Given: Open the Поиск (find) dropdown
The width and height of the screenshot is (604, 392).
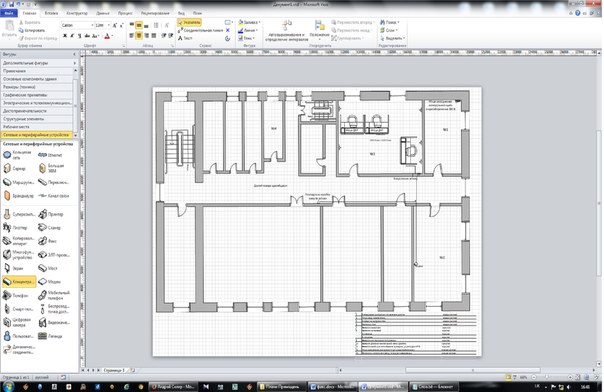Looking at the screenshot, I should [x=390, y=22].
